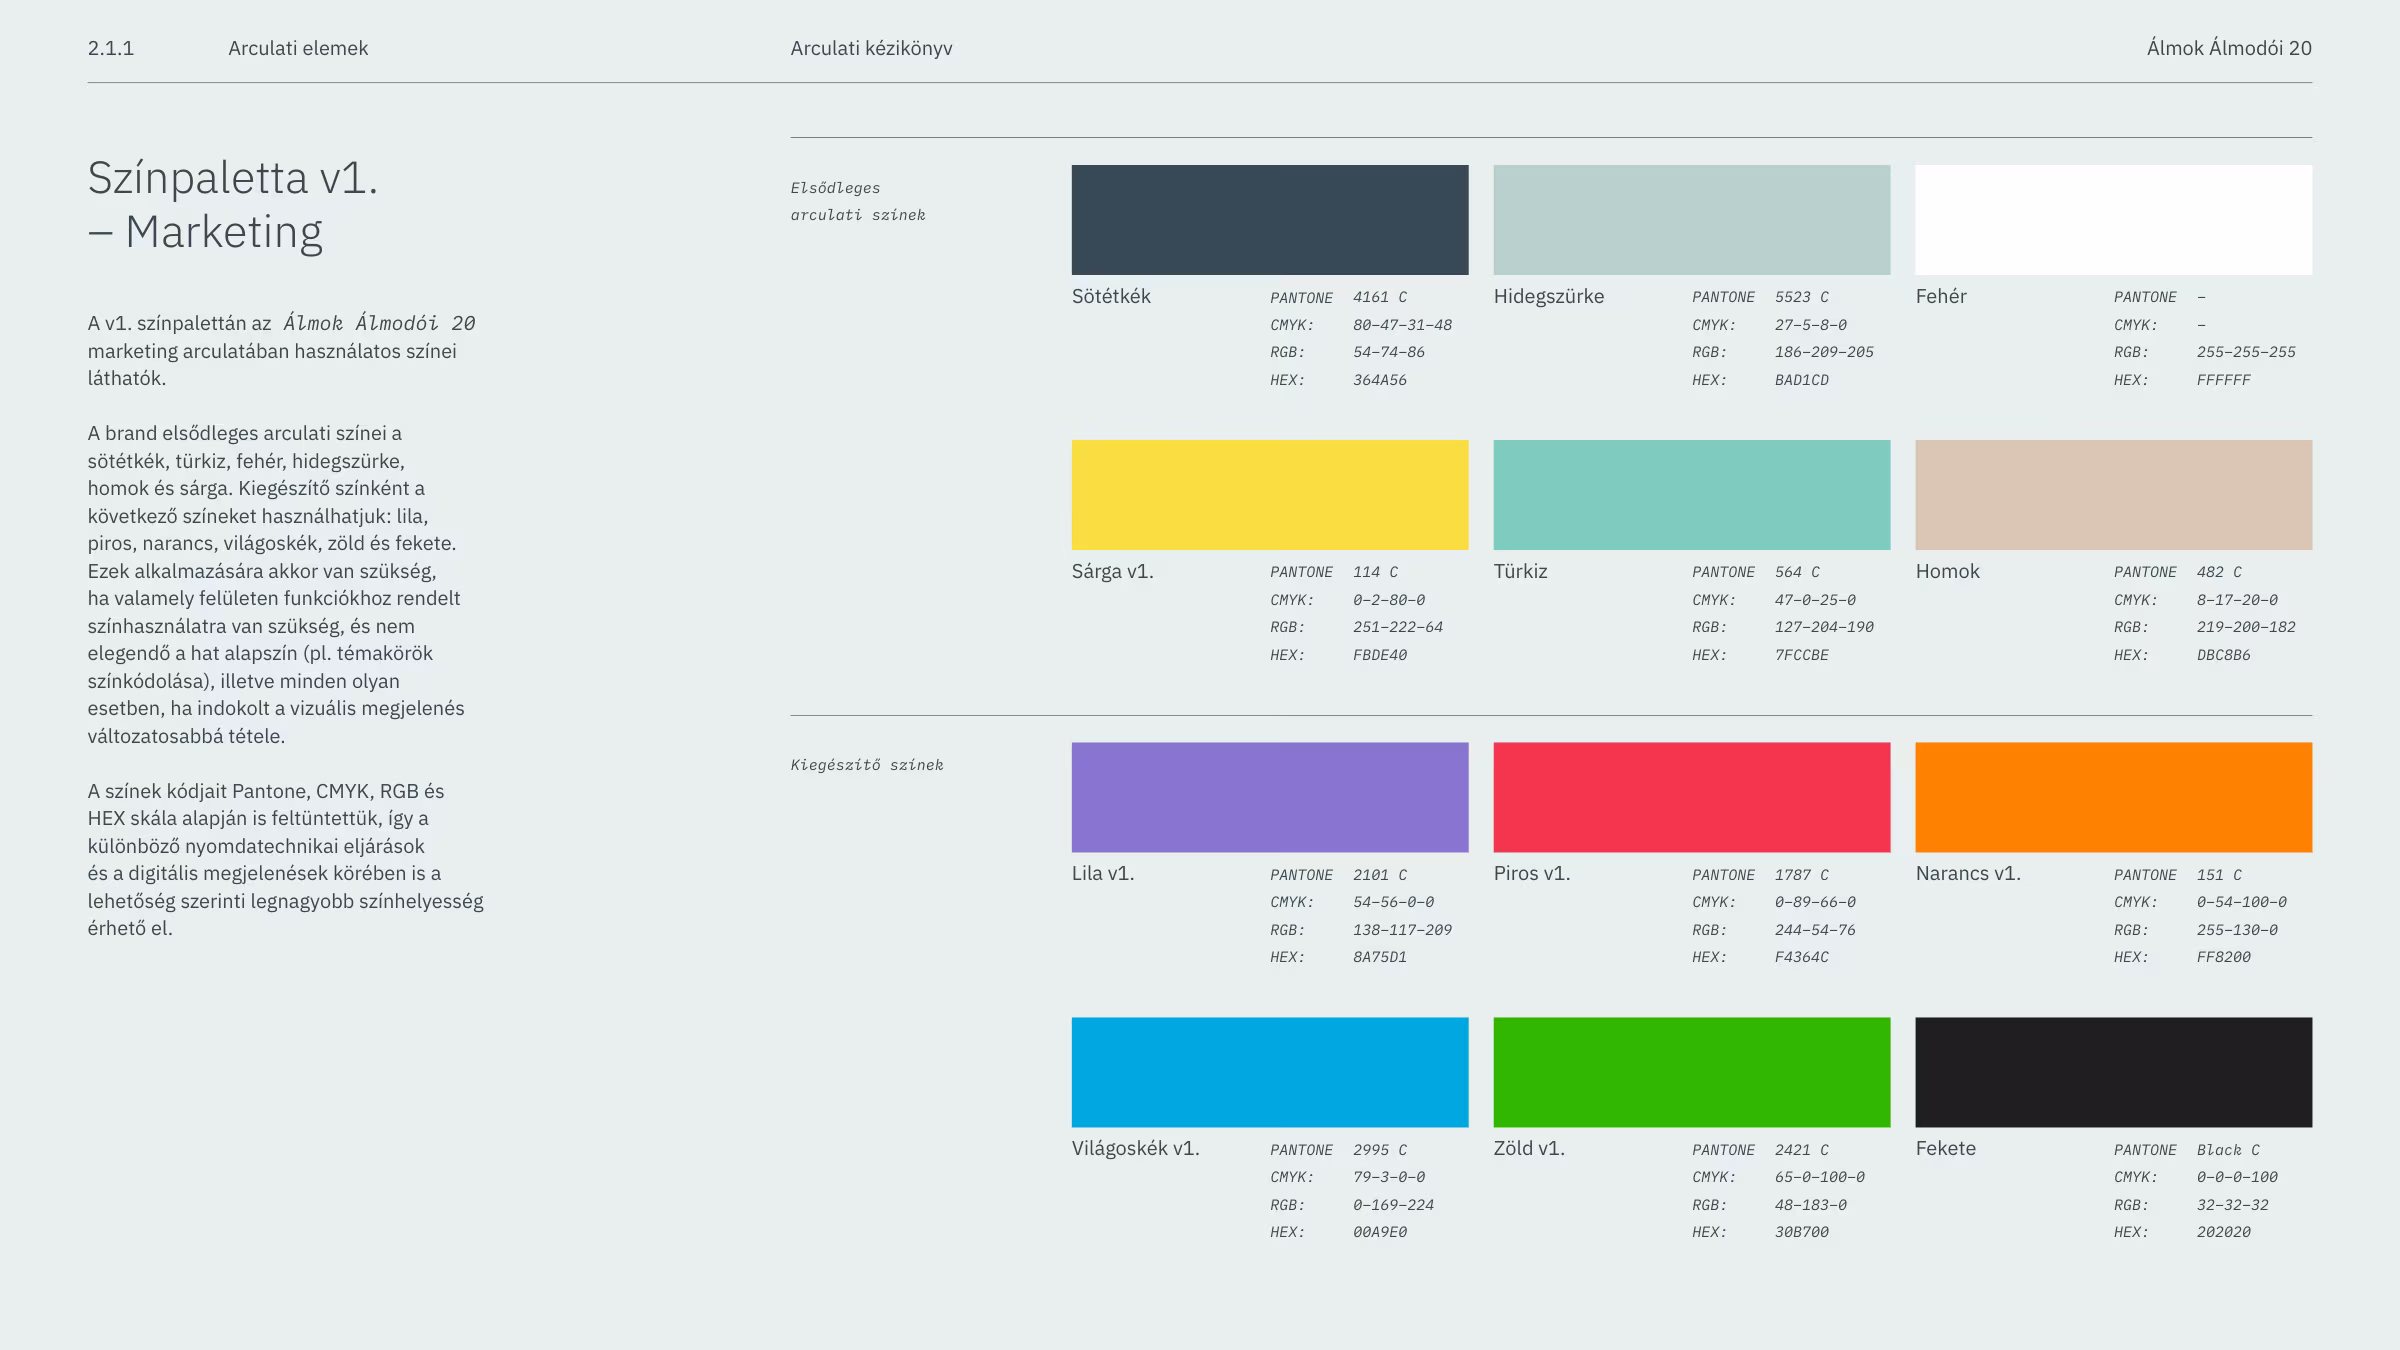This screenshot has height=1350, width=2400.
Task: Select the orange Narancs v1. swatch
Action: click(x=2114, y=797)
